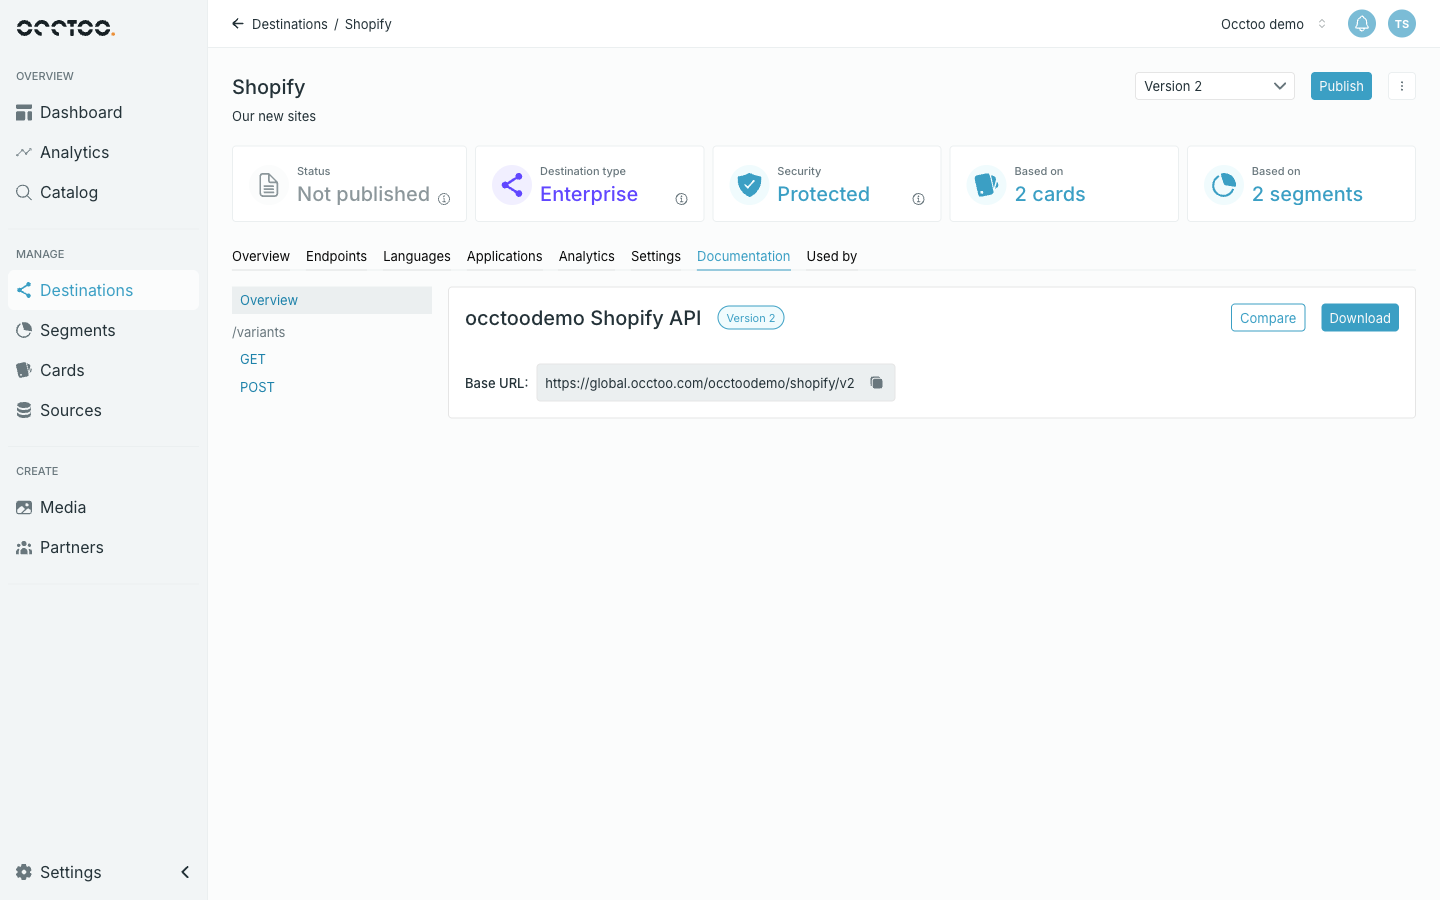
Task: Open the 2 cards link
Action: 1050,194
